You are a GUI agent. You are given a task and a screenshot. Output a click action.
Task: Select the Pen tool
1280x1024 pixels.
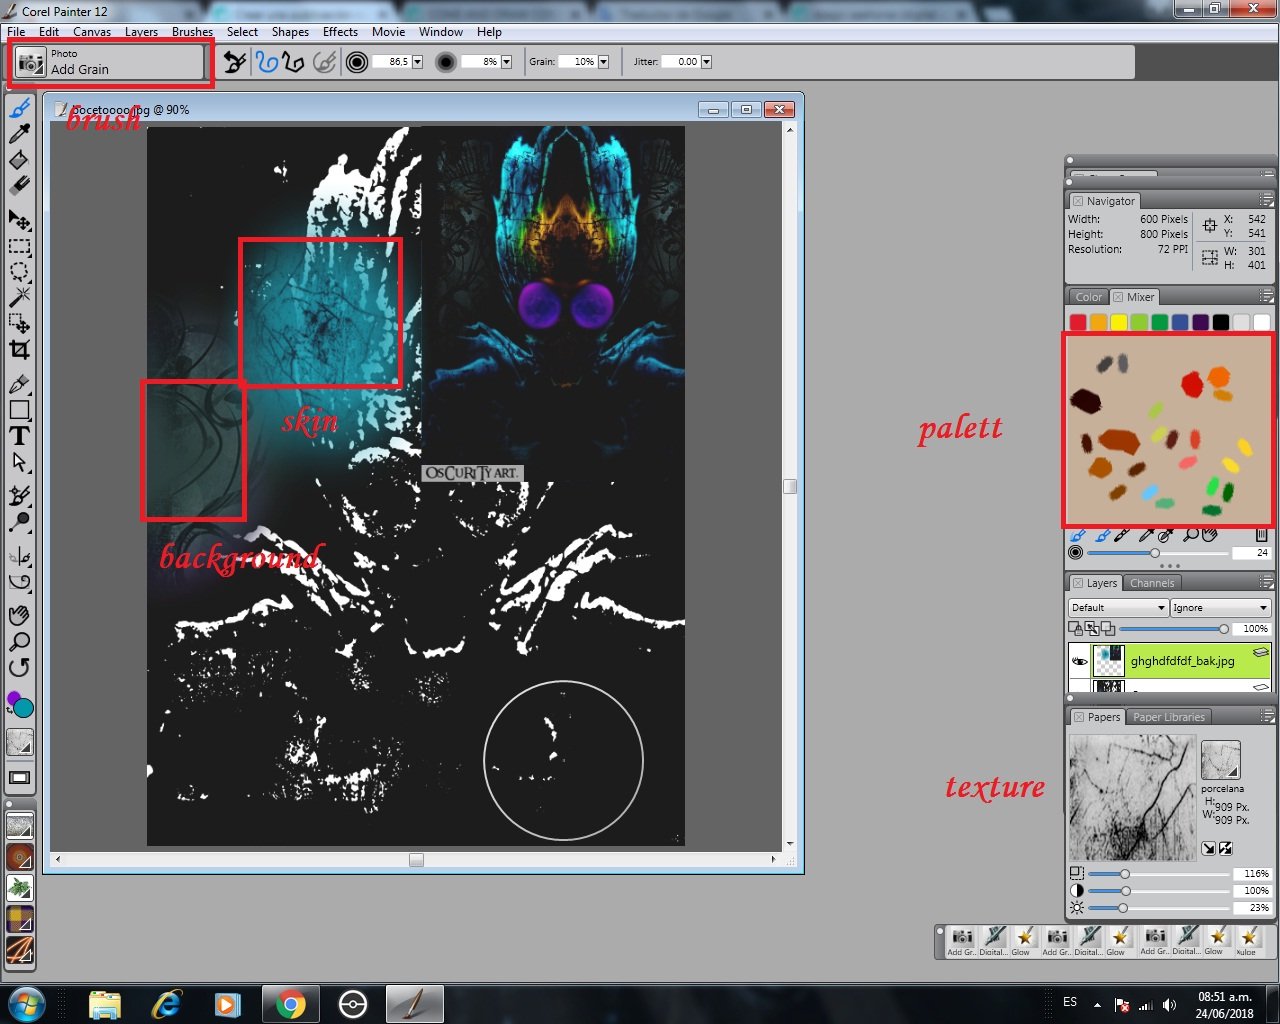19,384
